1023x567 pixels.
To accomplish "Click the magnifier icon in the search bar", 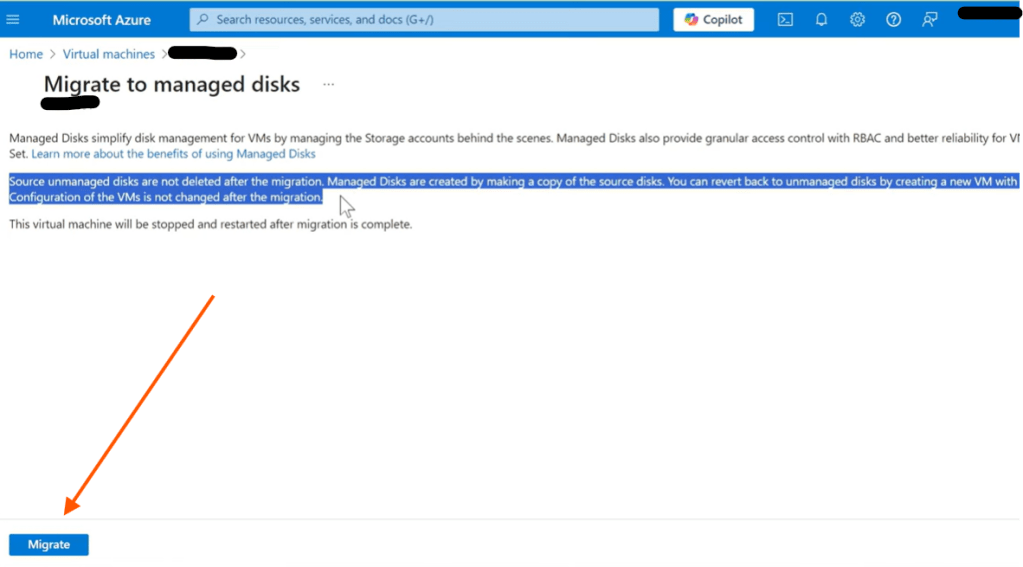I will 203,20.
